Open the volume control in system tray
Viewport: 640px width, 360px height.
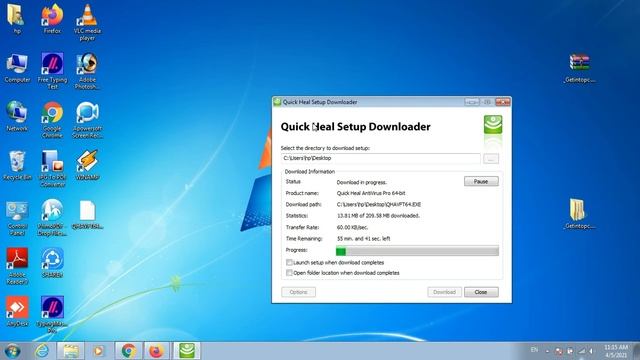[x=591, y=351]
